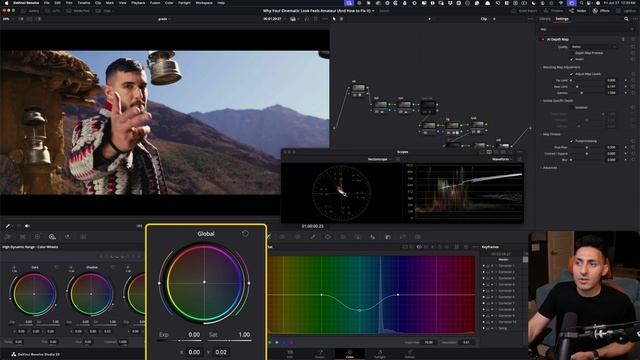Open the Key palette
Image resolution: width=640 pixels, height=360 pixels.
(388, 237)
